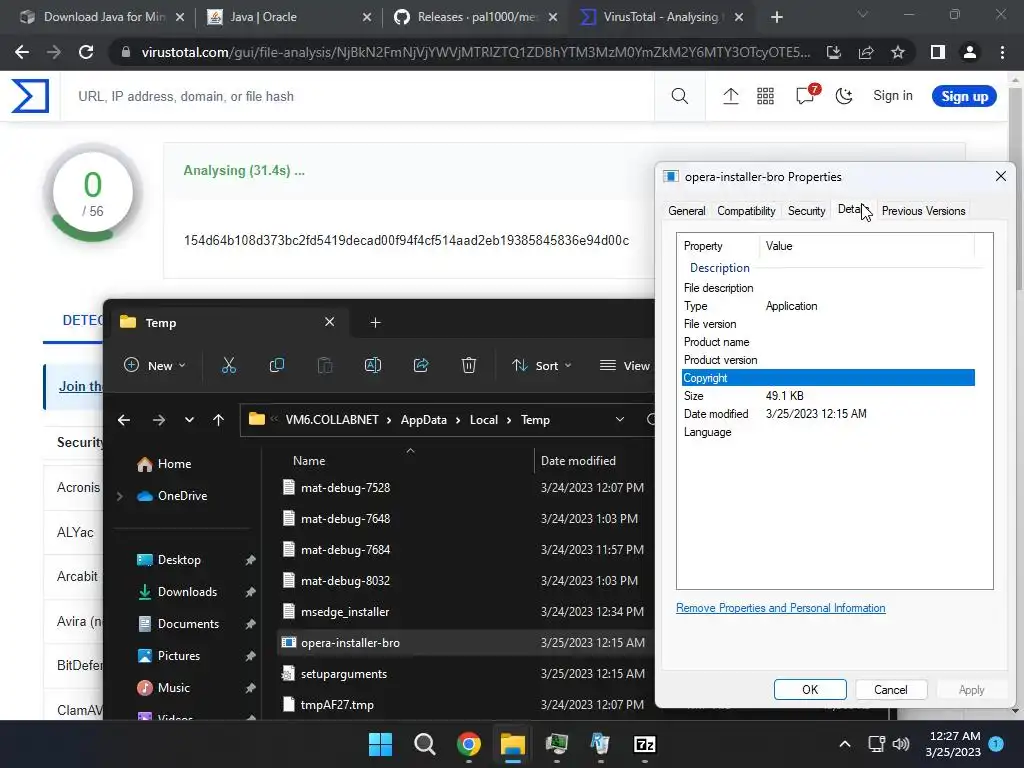Open the New dropdown in Explorer
The width and height of the screenshot is (1024, 768).
pyautogui.click(x=155, y=366)
